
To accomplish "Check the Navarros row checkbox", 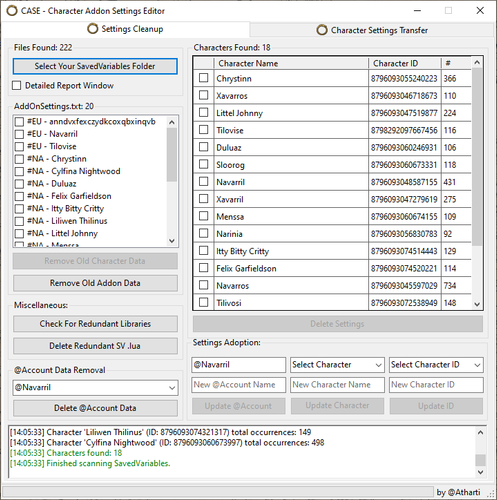I will [x=204, y=285].
